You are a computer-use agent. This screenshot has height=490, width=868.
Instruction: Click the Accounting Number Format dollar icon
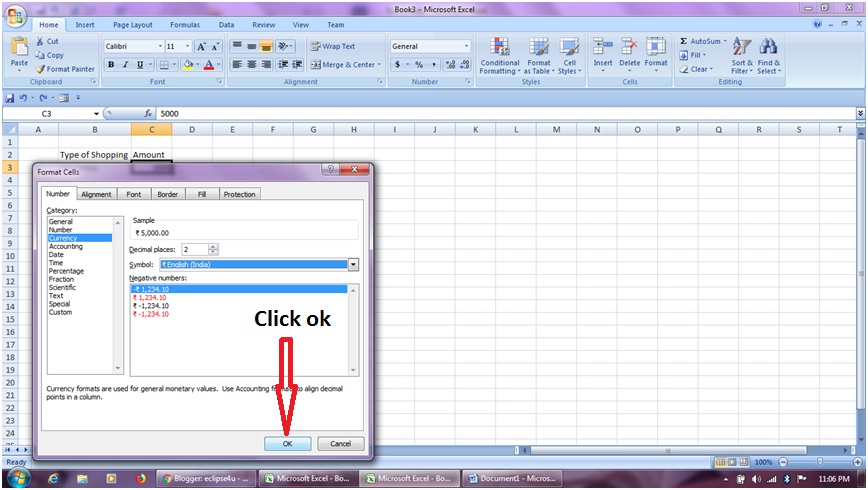tap(397, 65)
